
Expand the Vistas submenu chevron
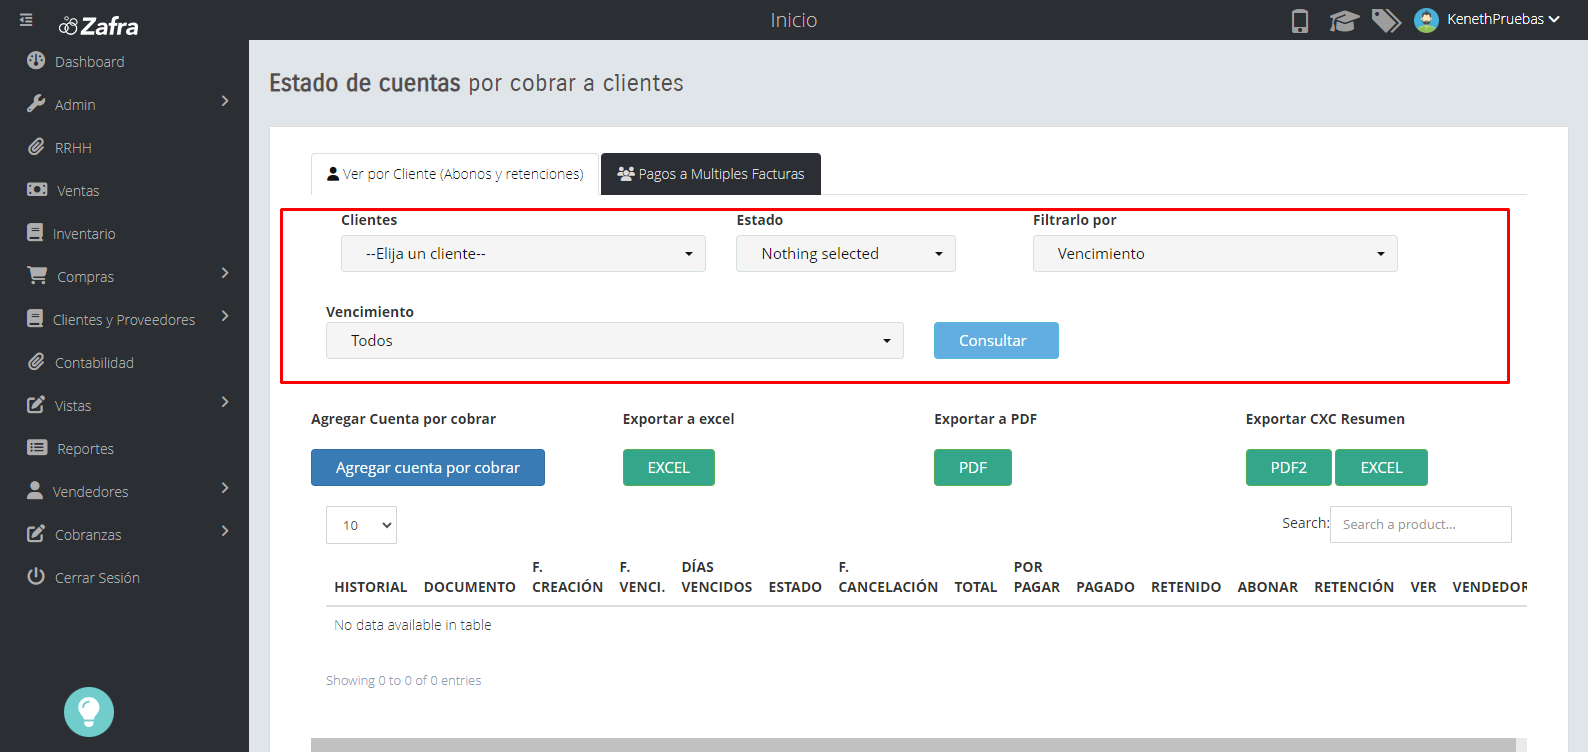pyautogui.click(x=225, y=402)
